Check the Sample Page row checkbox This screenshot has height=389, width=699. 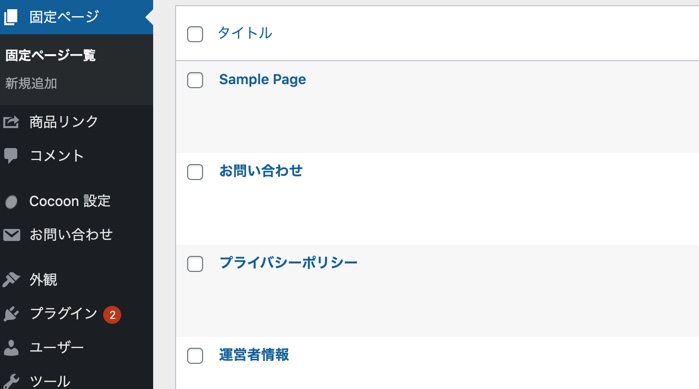pyautogui.click(x=195, y=80)
